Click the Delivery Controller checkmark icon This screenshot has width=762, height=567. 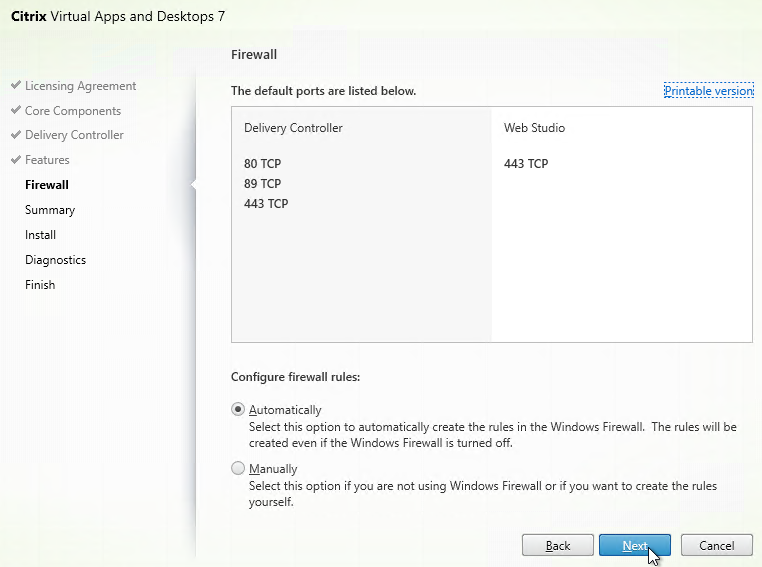(x=16, y=134)
